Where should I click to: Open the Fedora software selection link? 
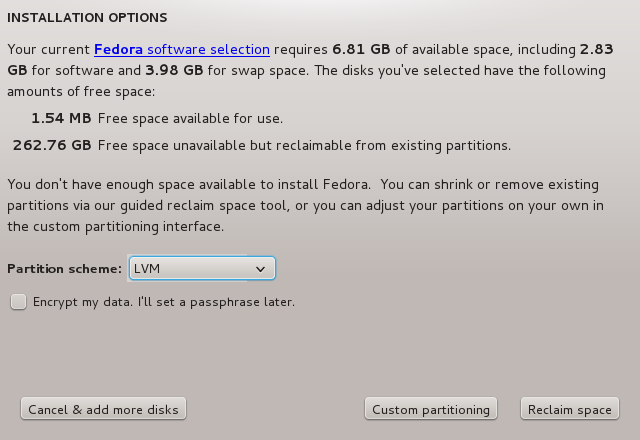(x=182, y=49)
